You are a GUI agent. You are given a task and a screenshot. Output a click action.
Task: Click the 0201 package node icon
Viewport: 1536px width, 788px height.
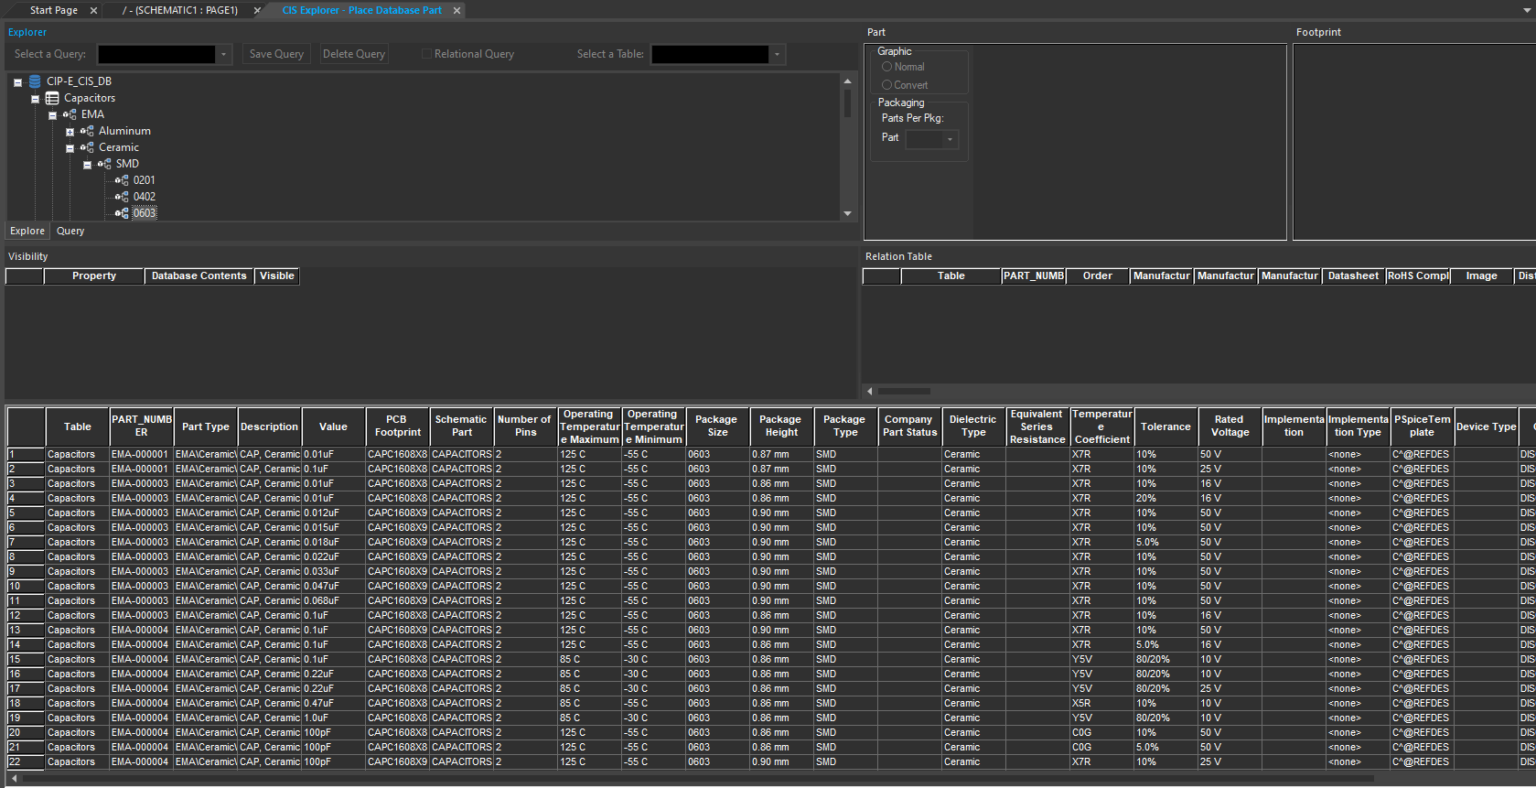click(122, 180)
